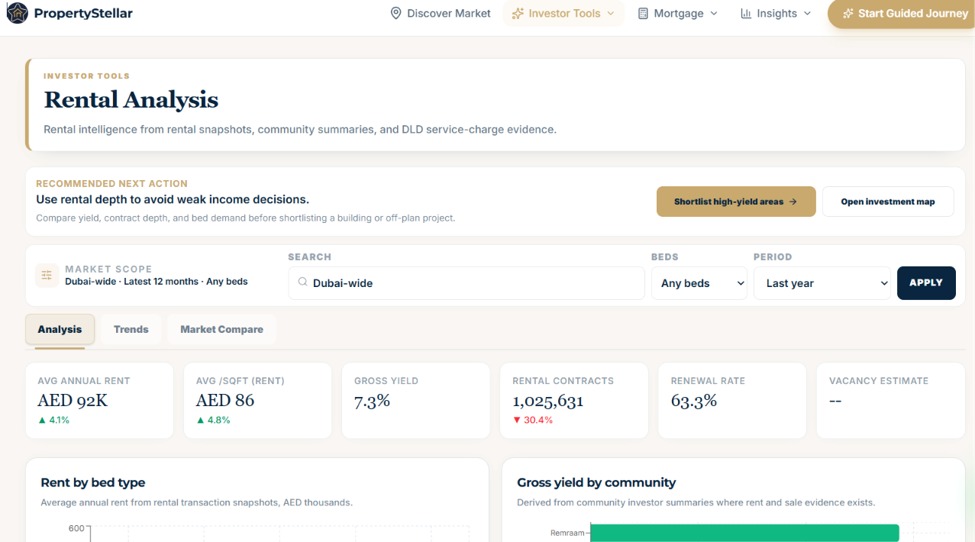Click the Avg Annual Rent AED 92K card
975x542 pixels.
click(99, 401)
